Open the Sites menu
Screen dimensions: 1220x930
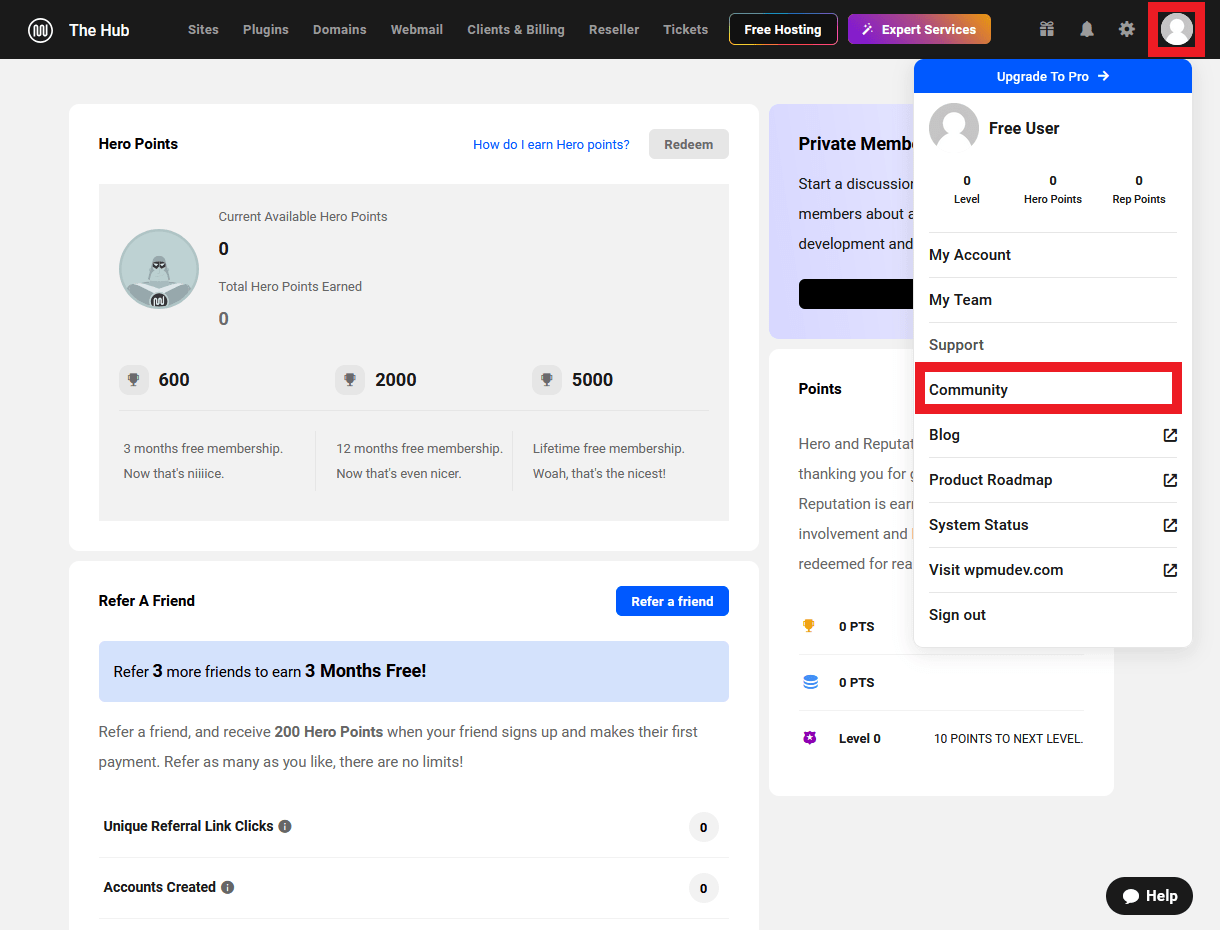pyautogui.click(x=203, y=29)
